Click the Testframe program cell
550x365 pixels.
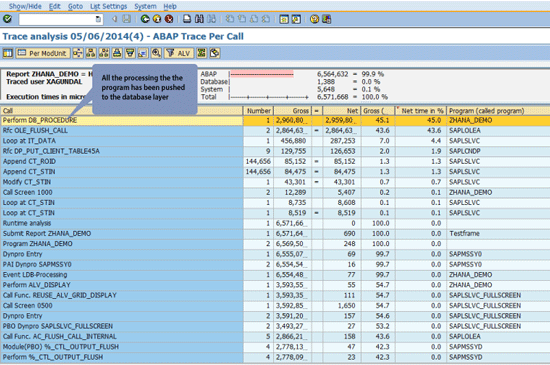point(498,234)
